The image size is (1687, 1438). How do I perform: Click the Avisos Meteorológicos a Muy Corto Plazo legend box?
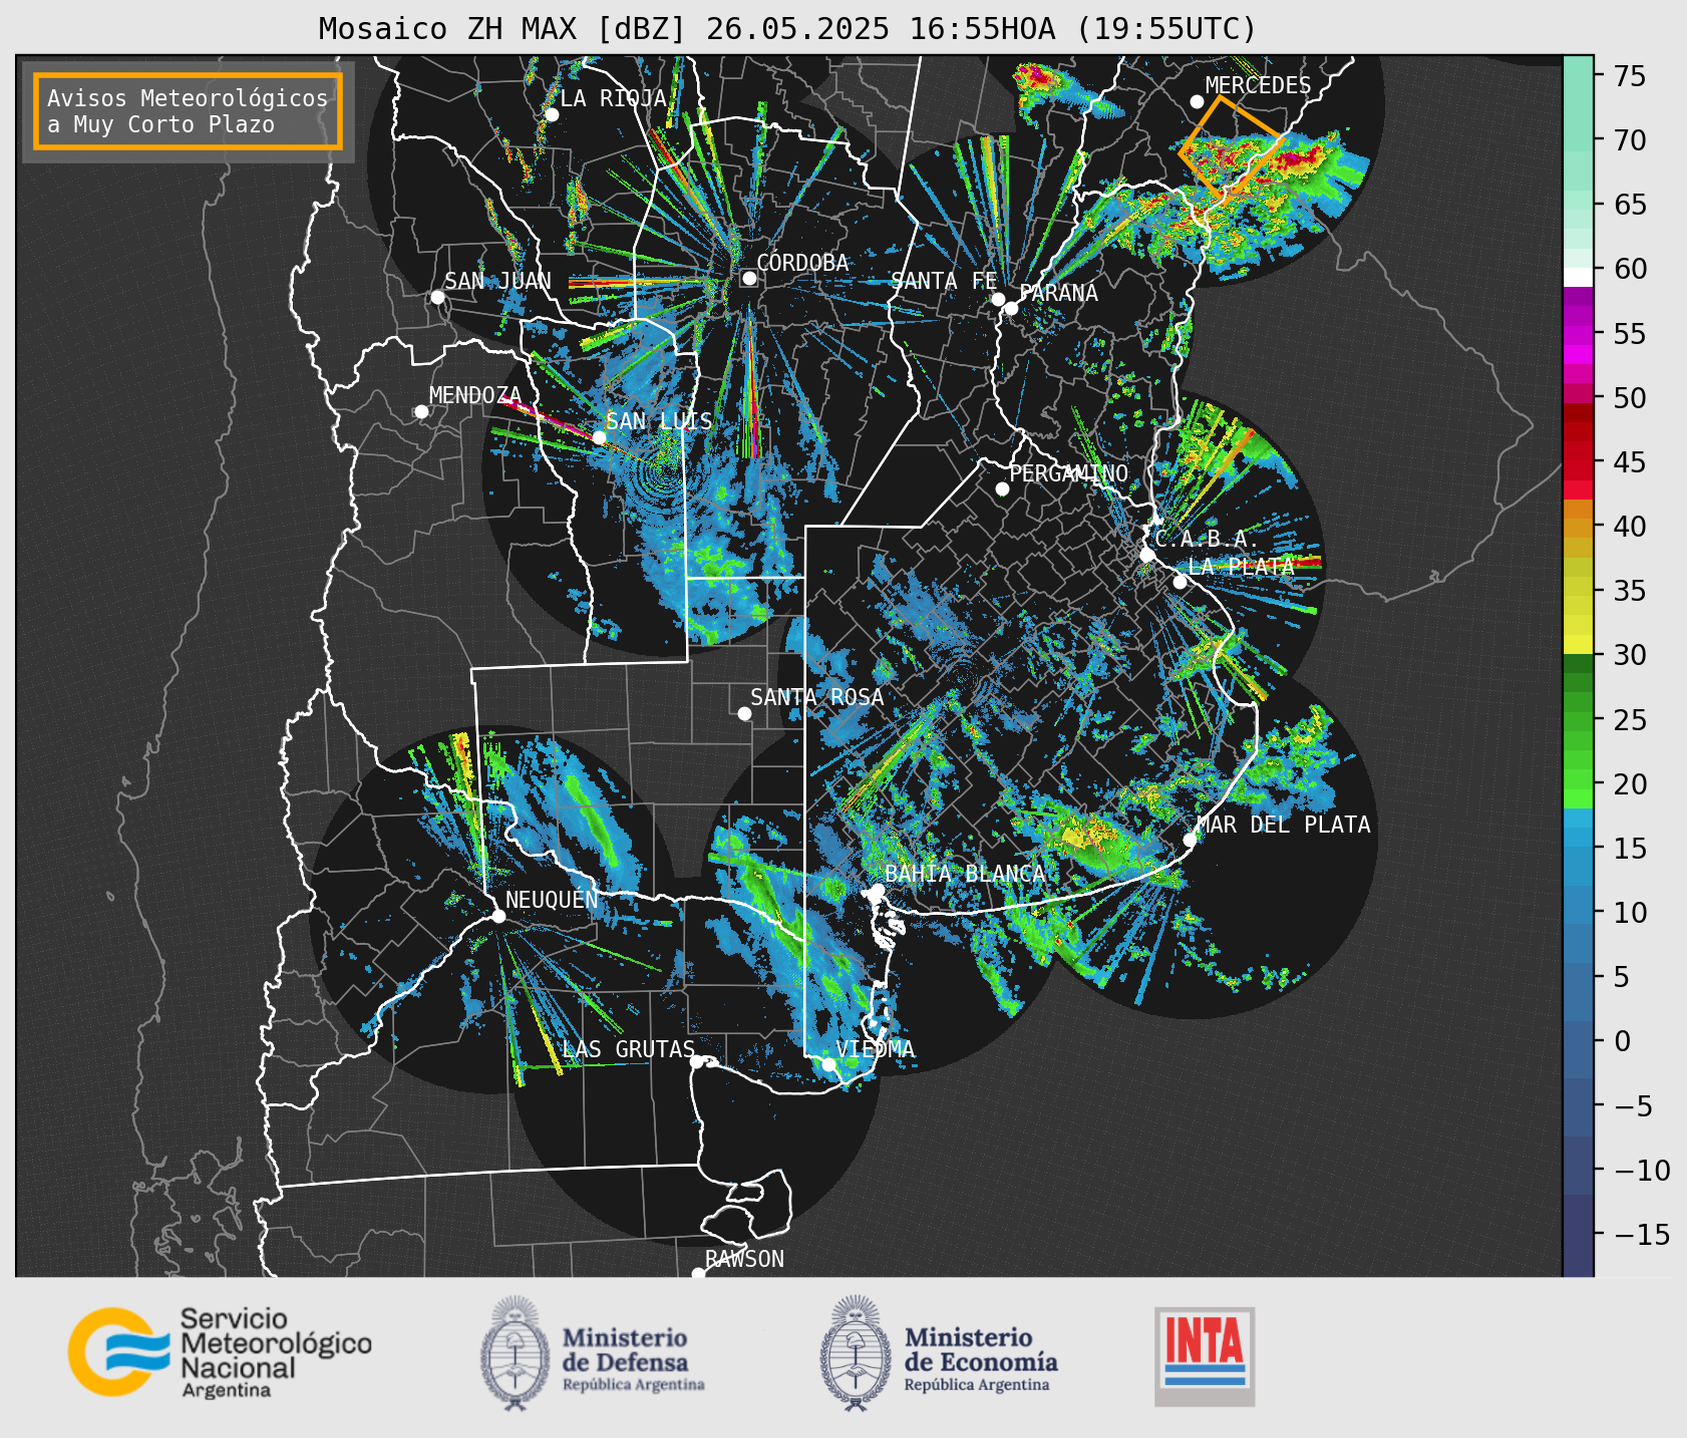[x=188, y=111]
